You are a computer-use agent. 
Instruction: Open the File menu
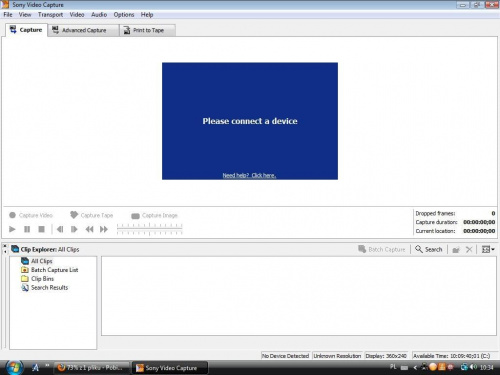point(8,15)
